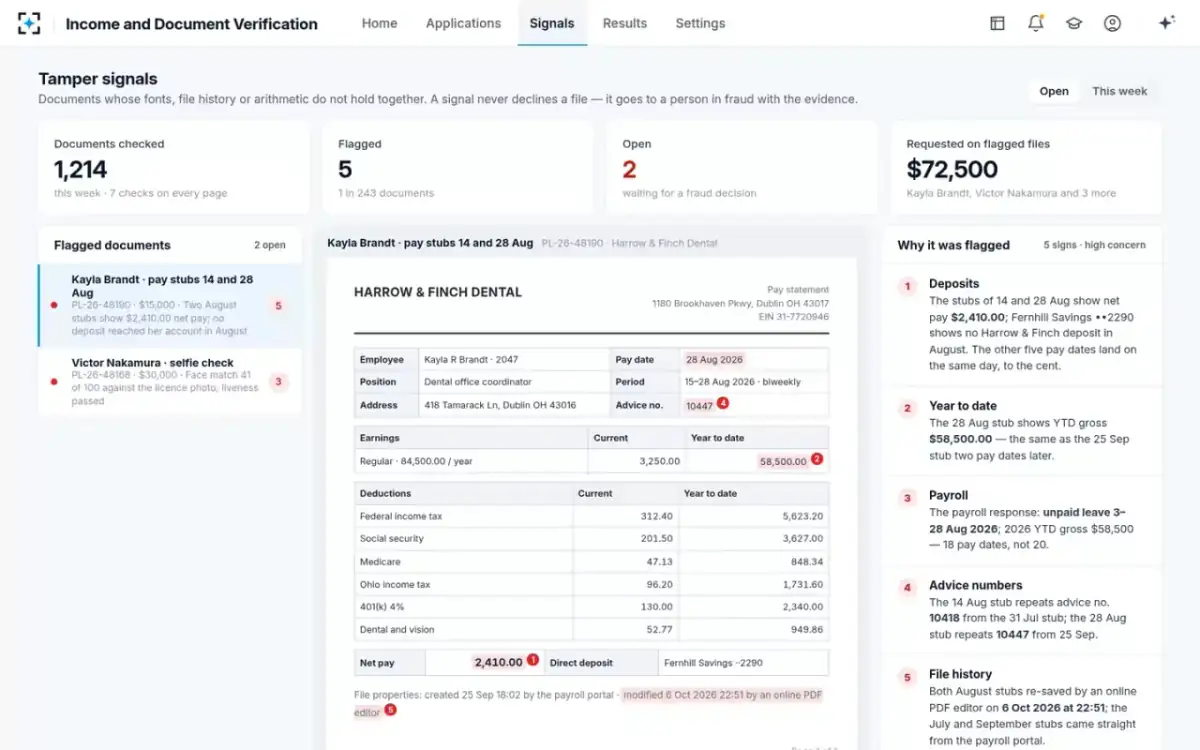Click the app logo in the header
The width and height of the screenshot is (1200, 750).
[30, 23]
